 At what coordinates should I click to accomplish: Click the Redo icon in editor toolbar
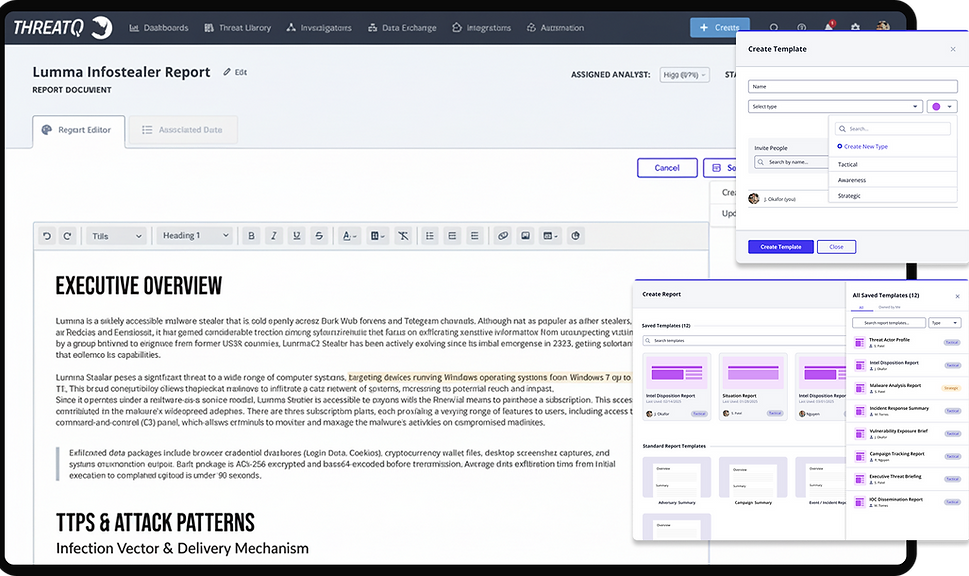(67, 235)
